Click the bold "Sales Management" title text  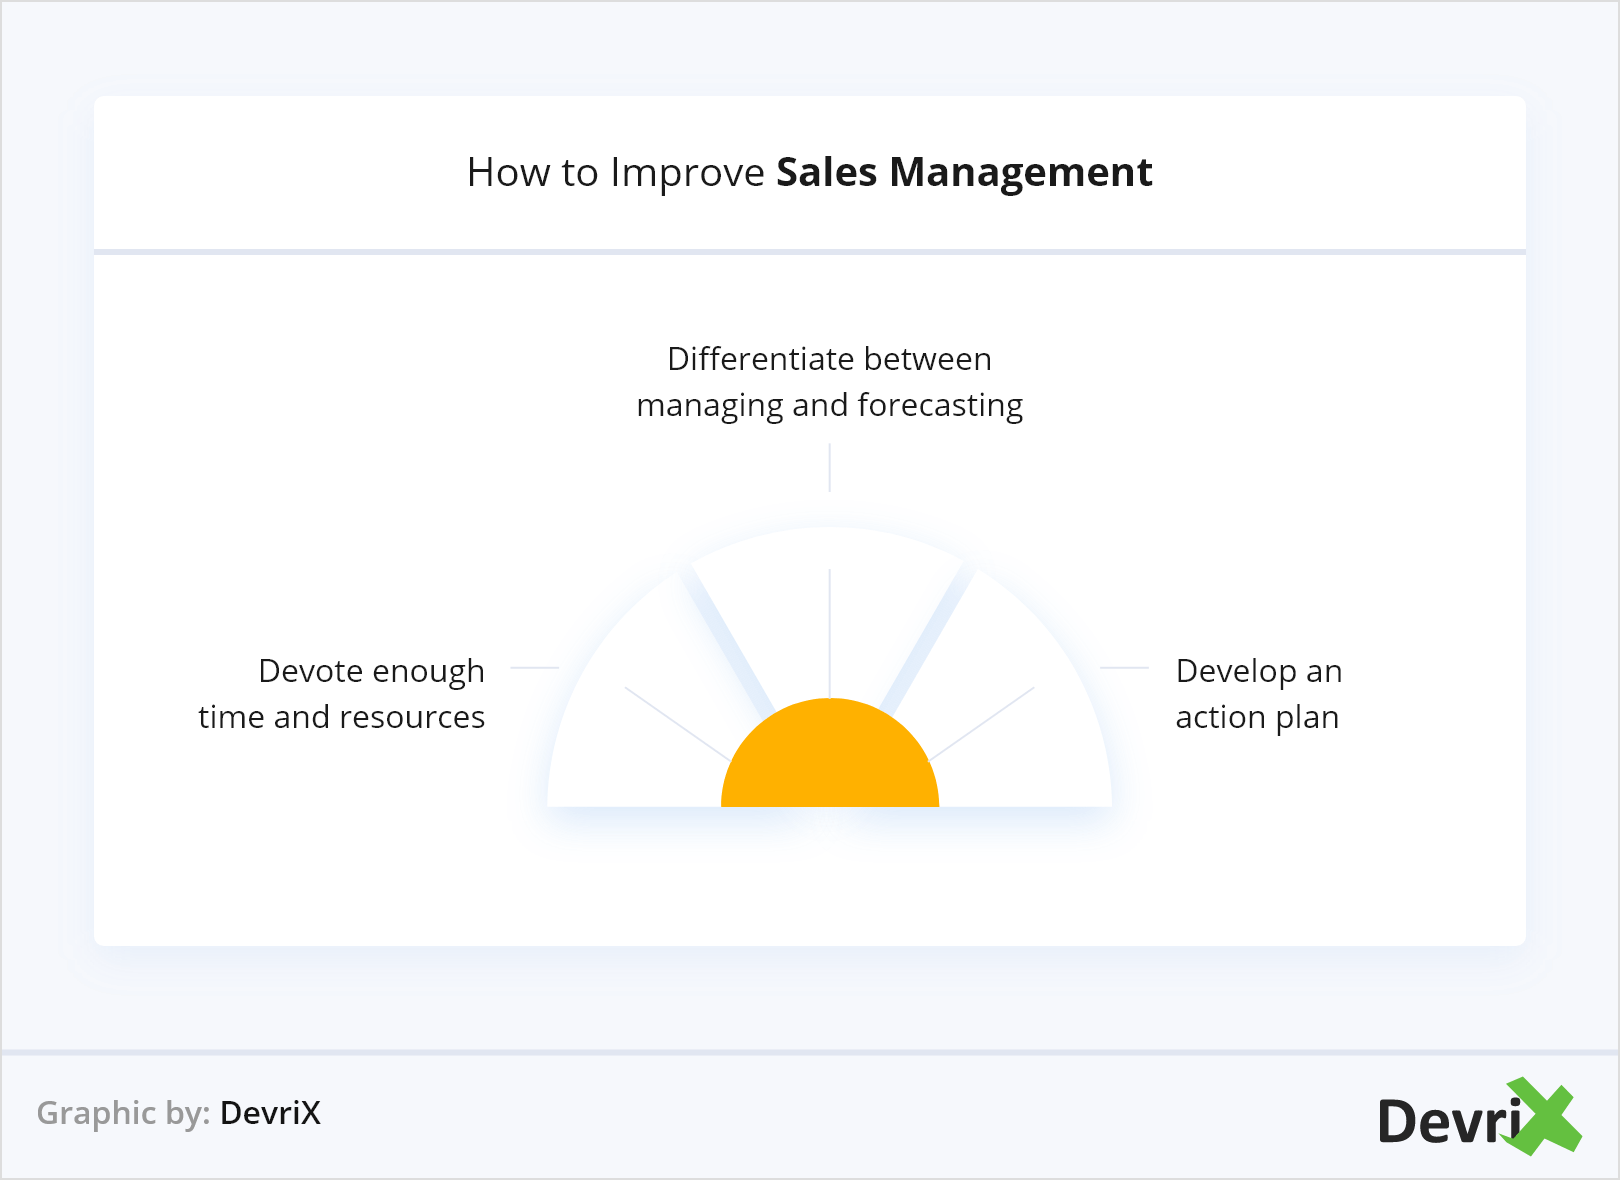tap(964, 173)
